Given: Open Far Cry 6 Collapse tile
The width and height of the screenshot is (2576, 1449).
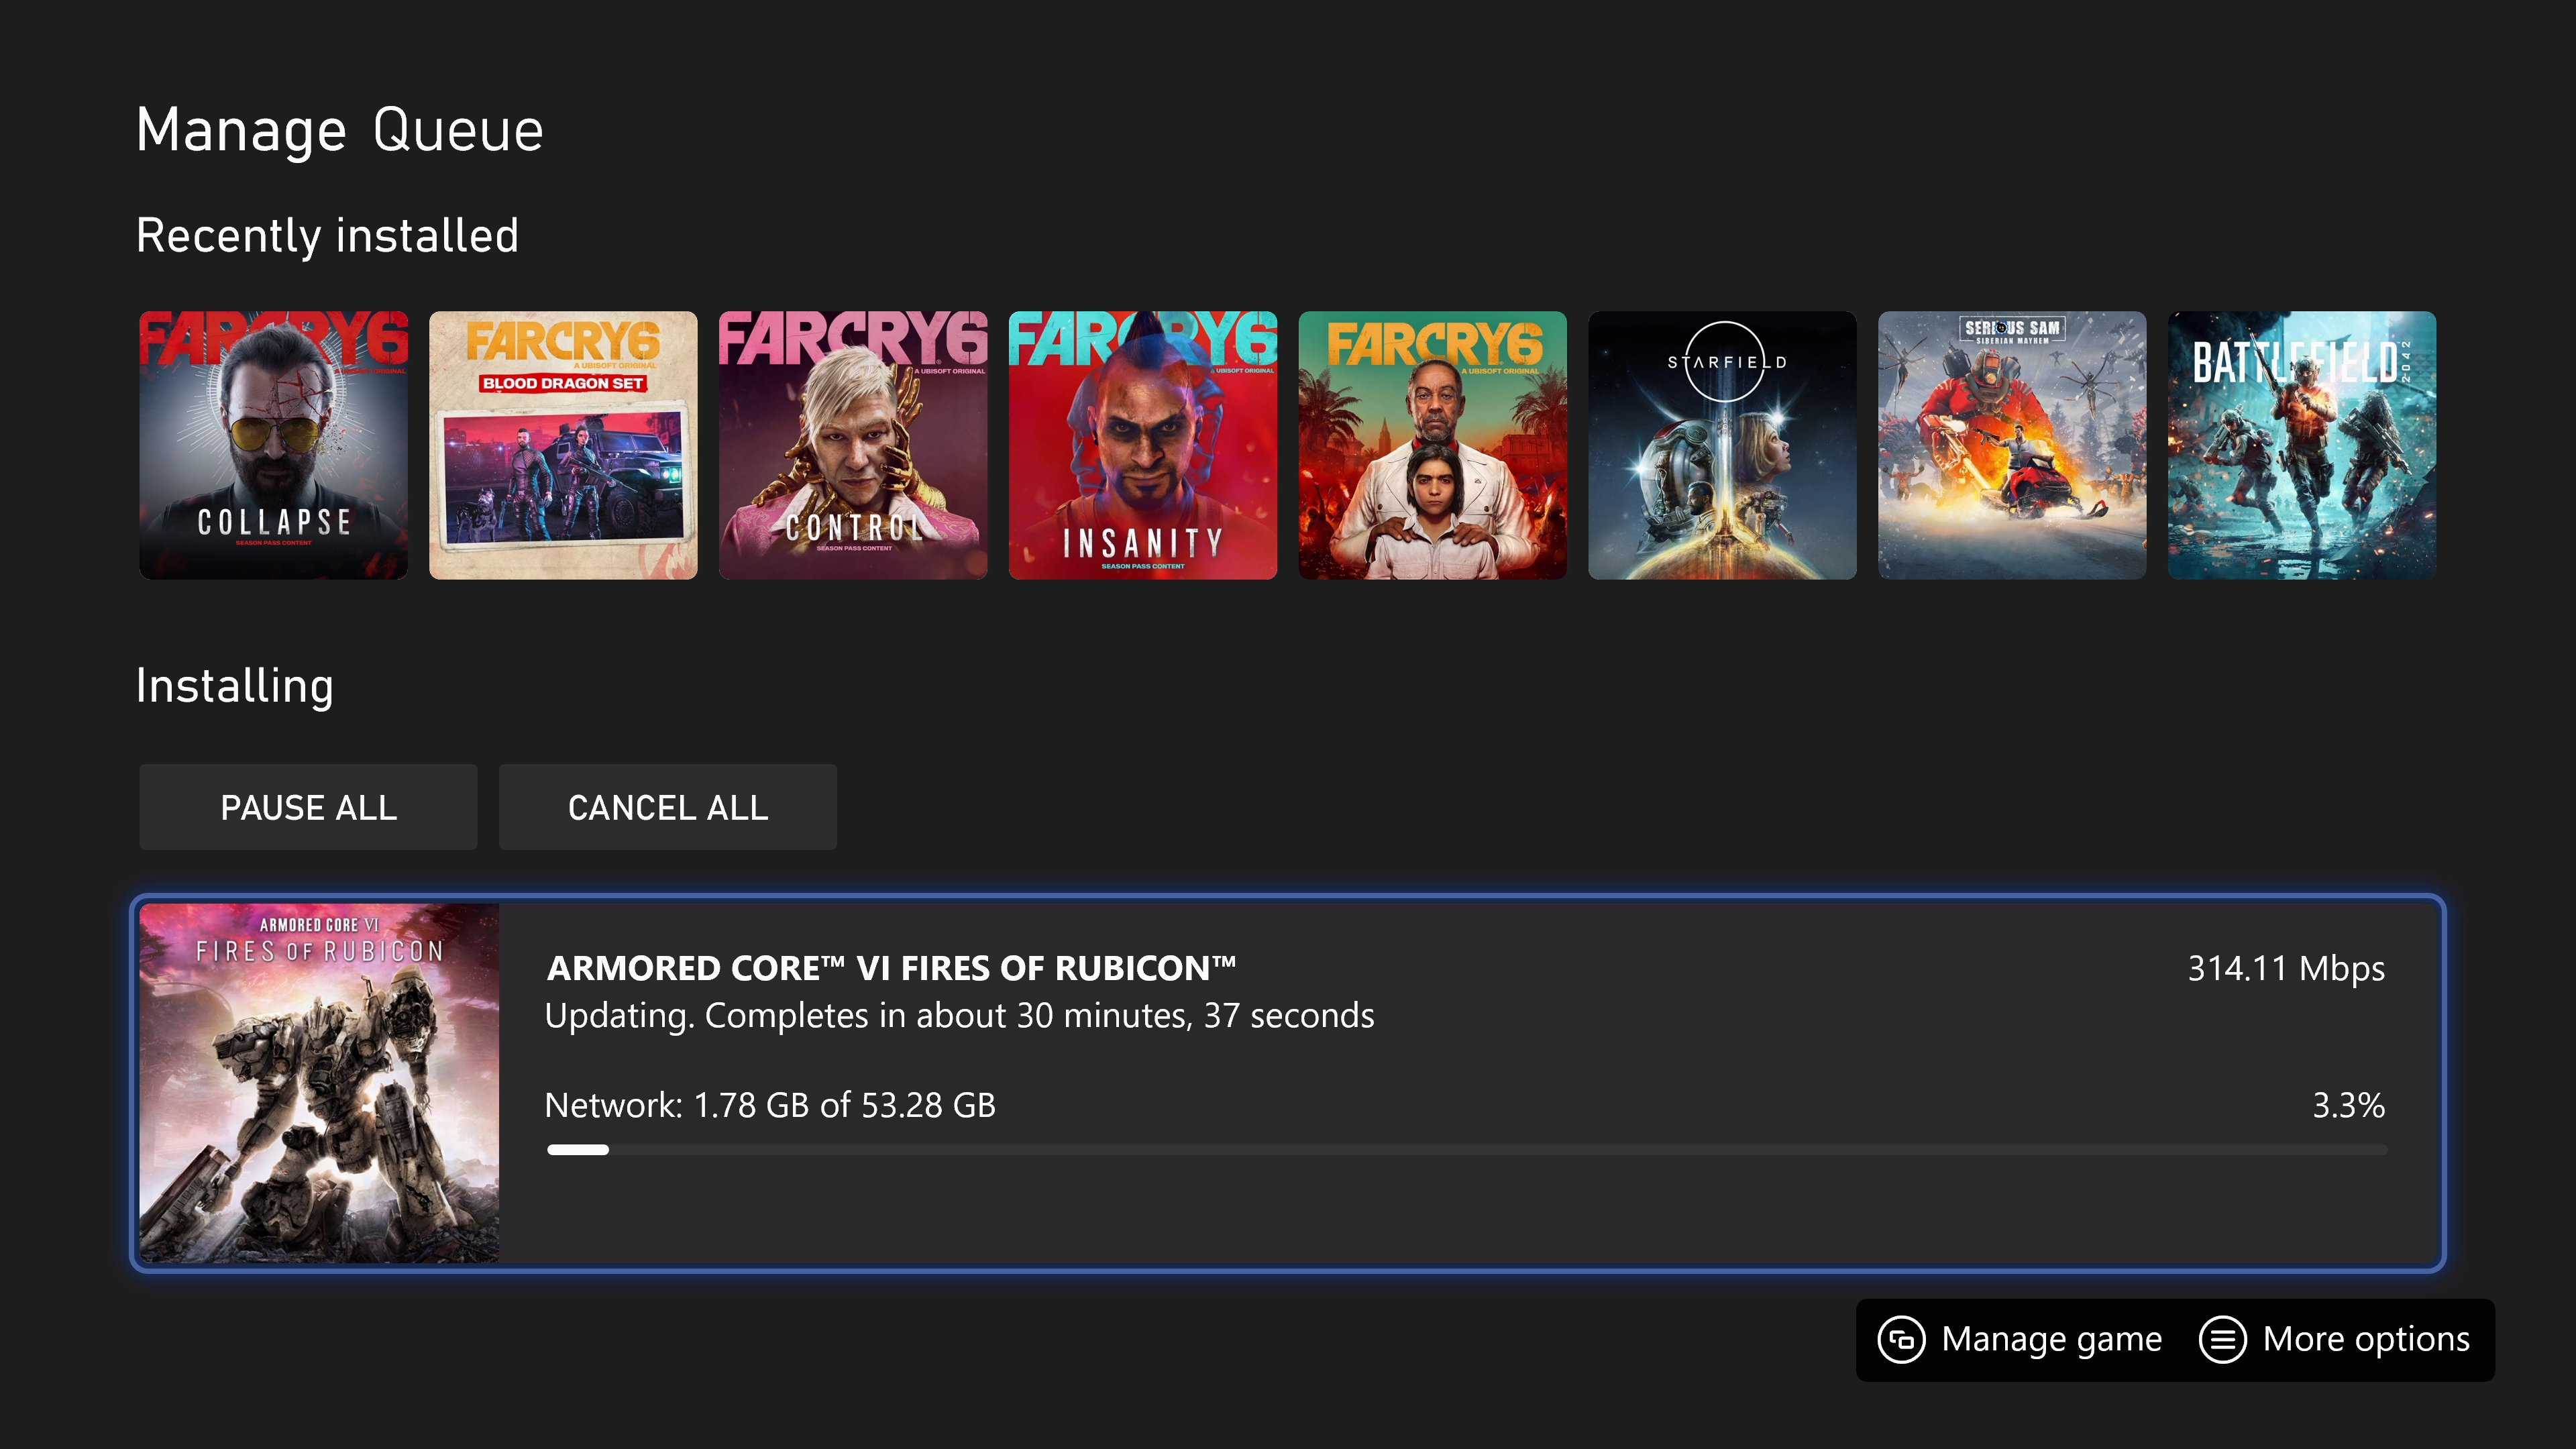Looking at the screenshot, I should click(x=273, y=445).
